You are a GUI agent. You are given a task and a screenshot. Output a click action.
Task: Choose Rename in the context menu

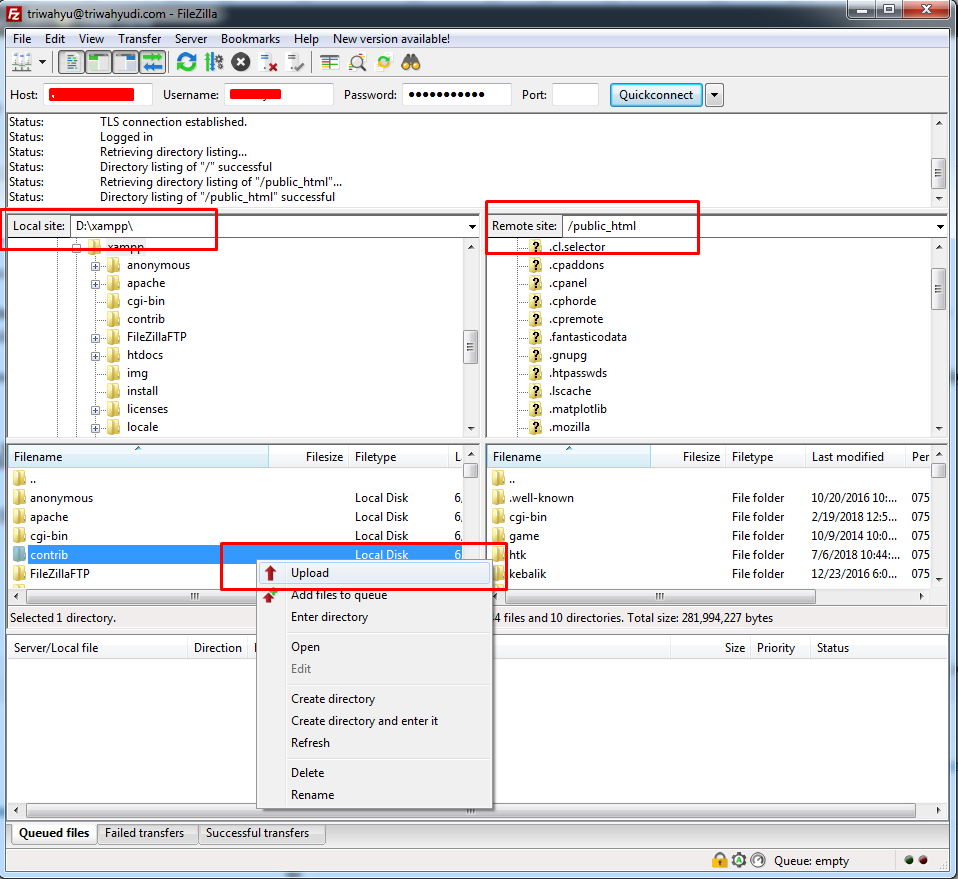(375, 795)
